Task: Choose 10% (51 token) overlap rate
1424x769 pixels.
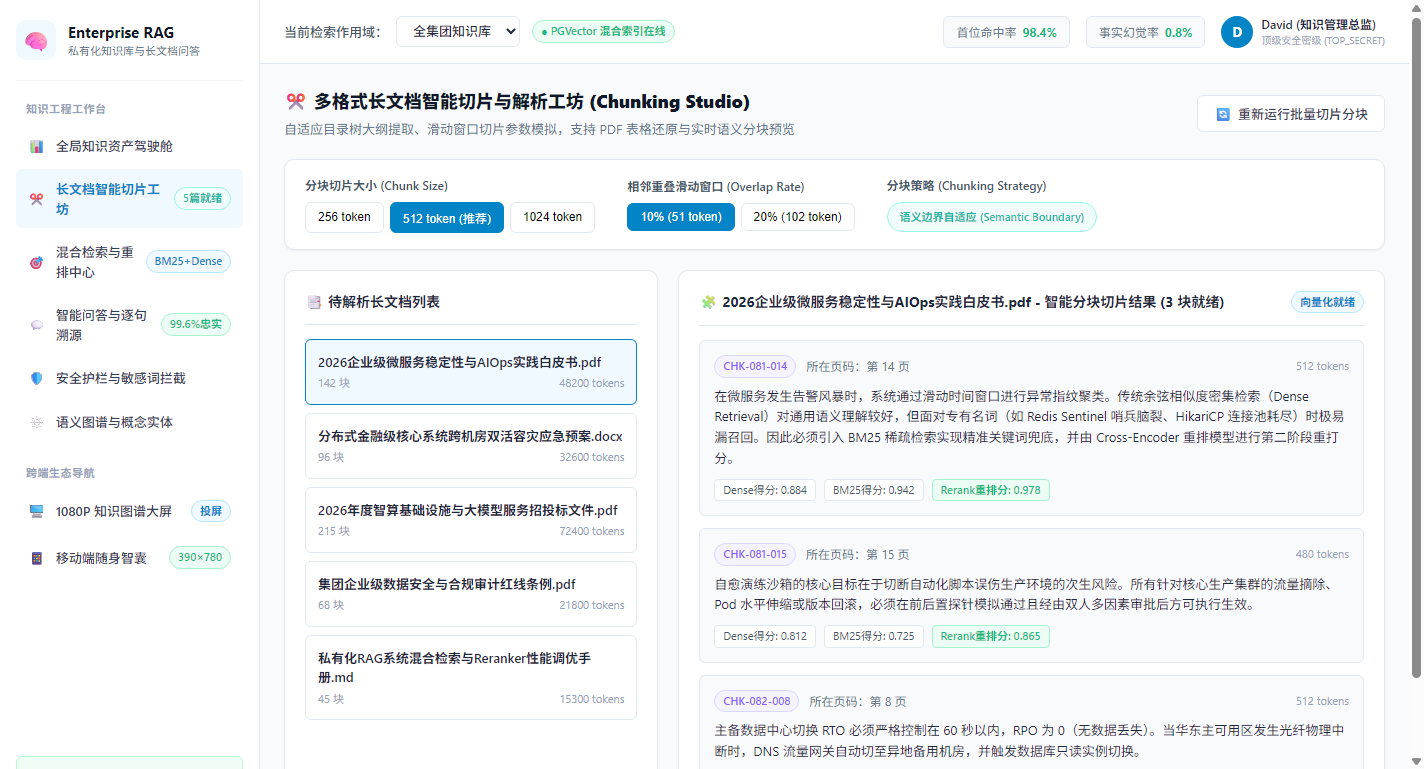Action: point(681,217)
